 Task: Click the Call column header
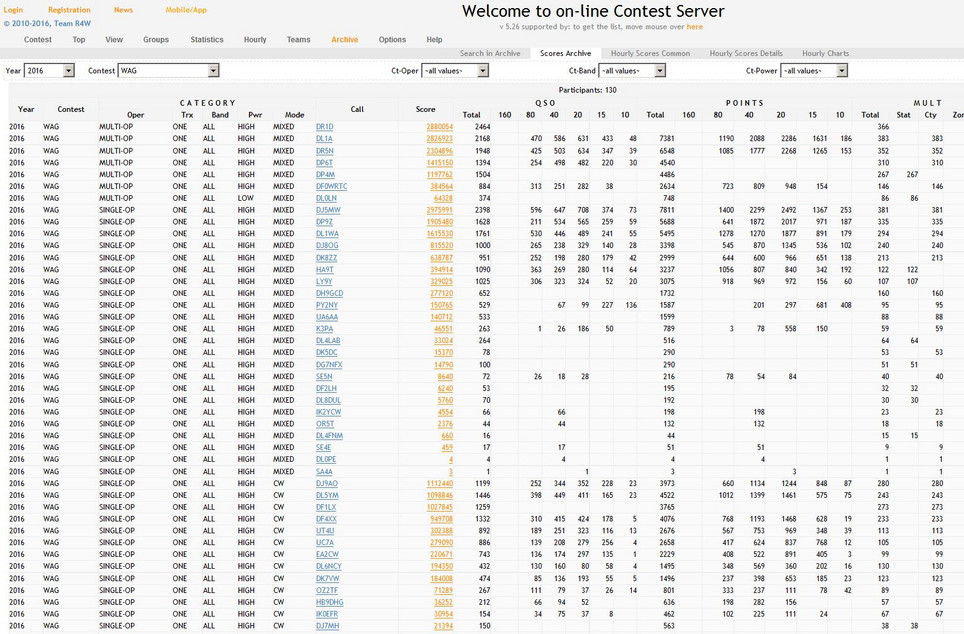click(x=357, y=109)
